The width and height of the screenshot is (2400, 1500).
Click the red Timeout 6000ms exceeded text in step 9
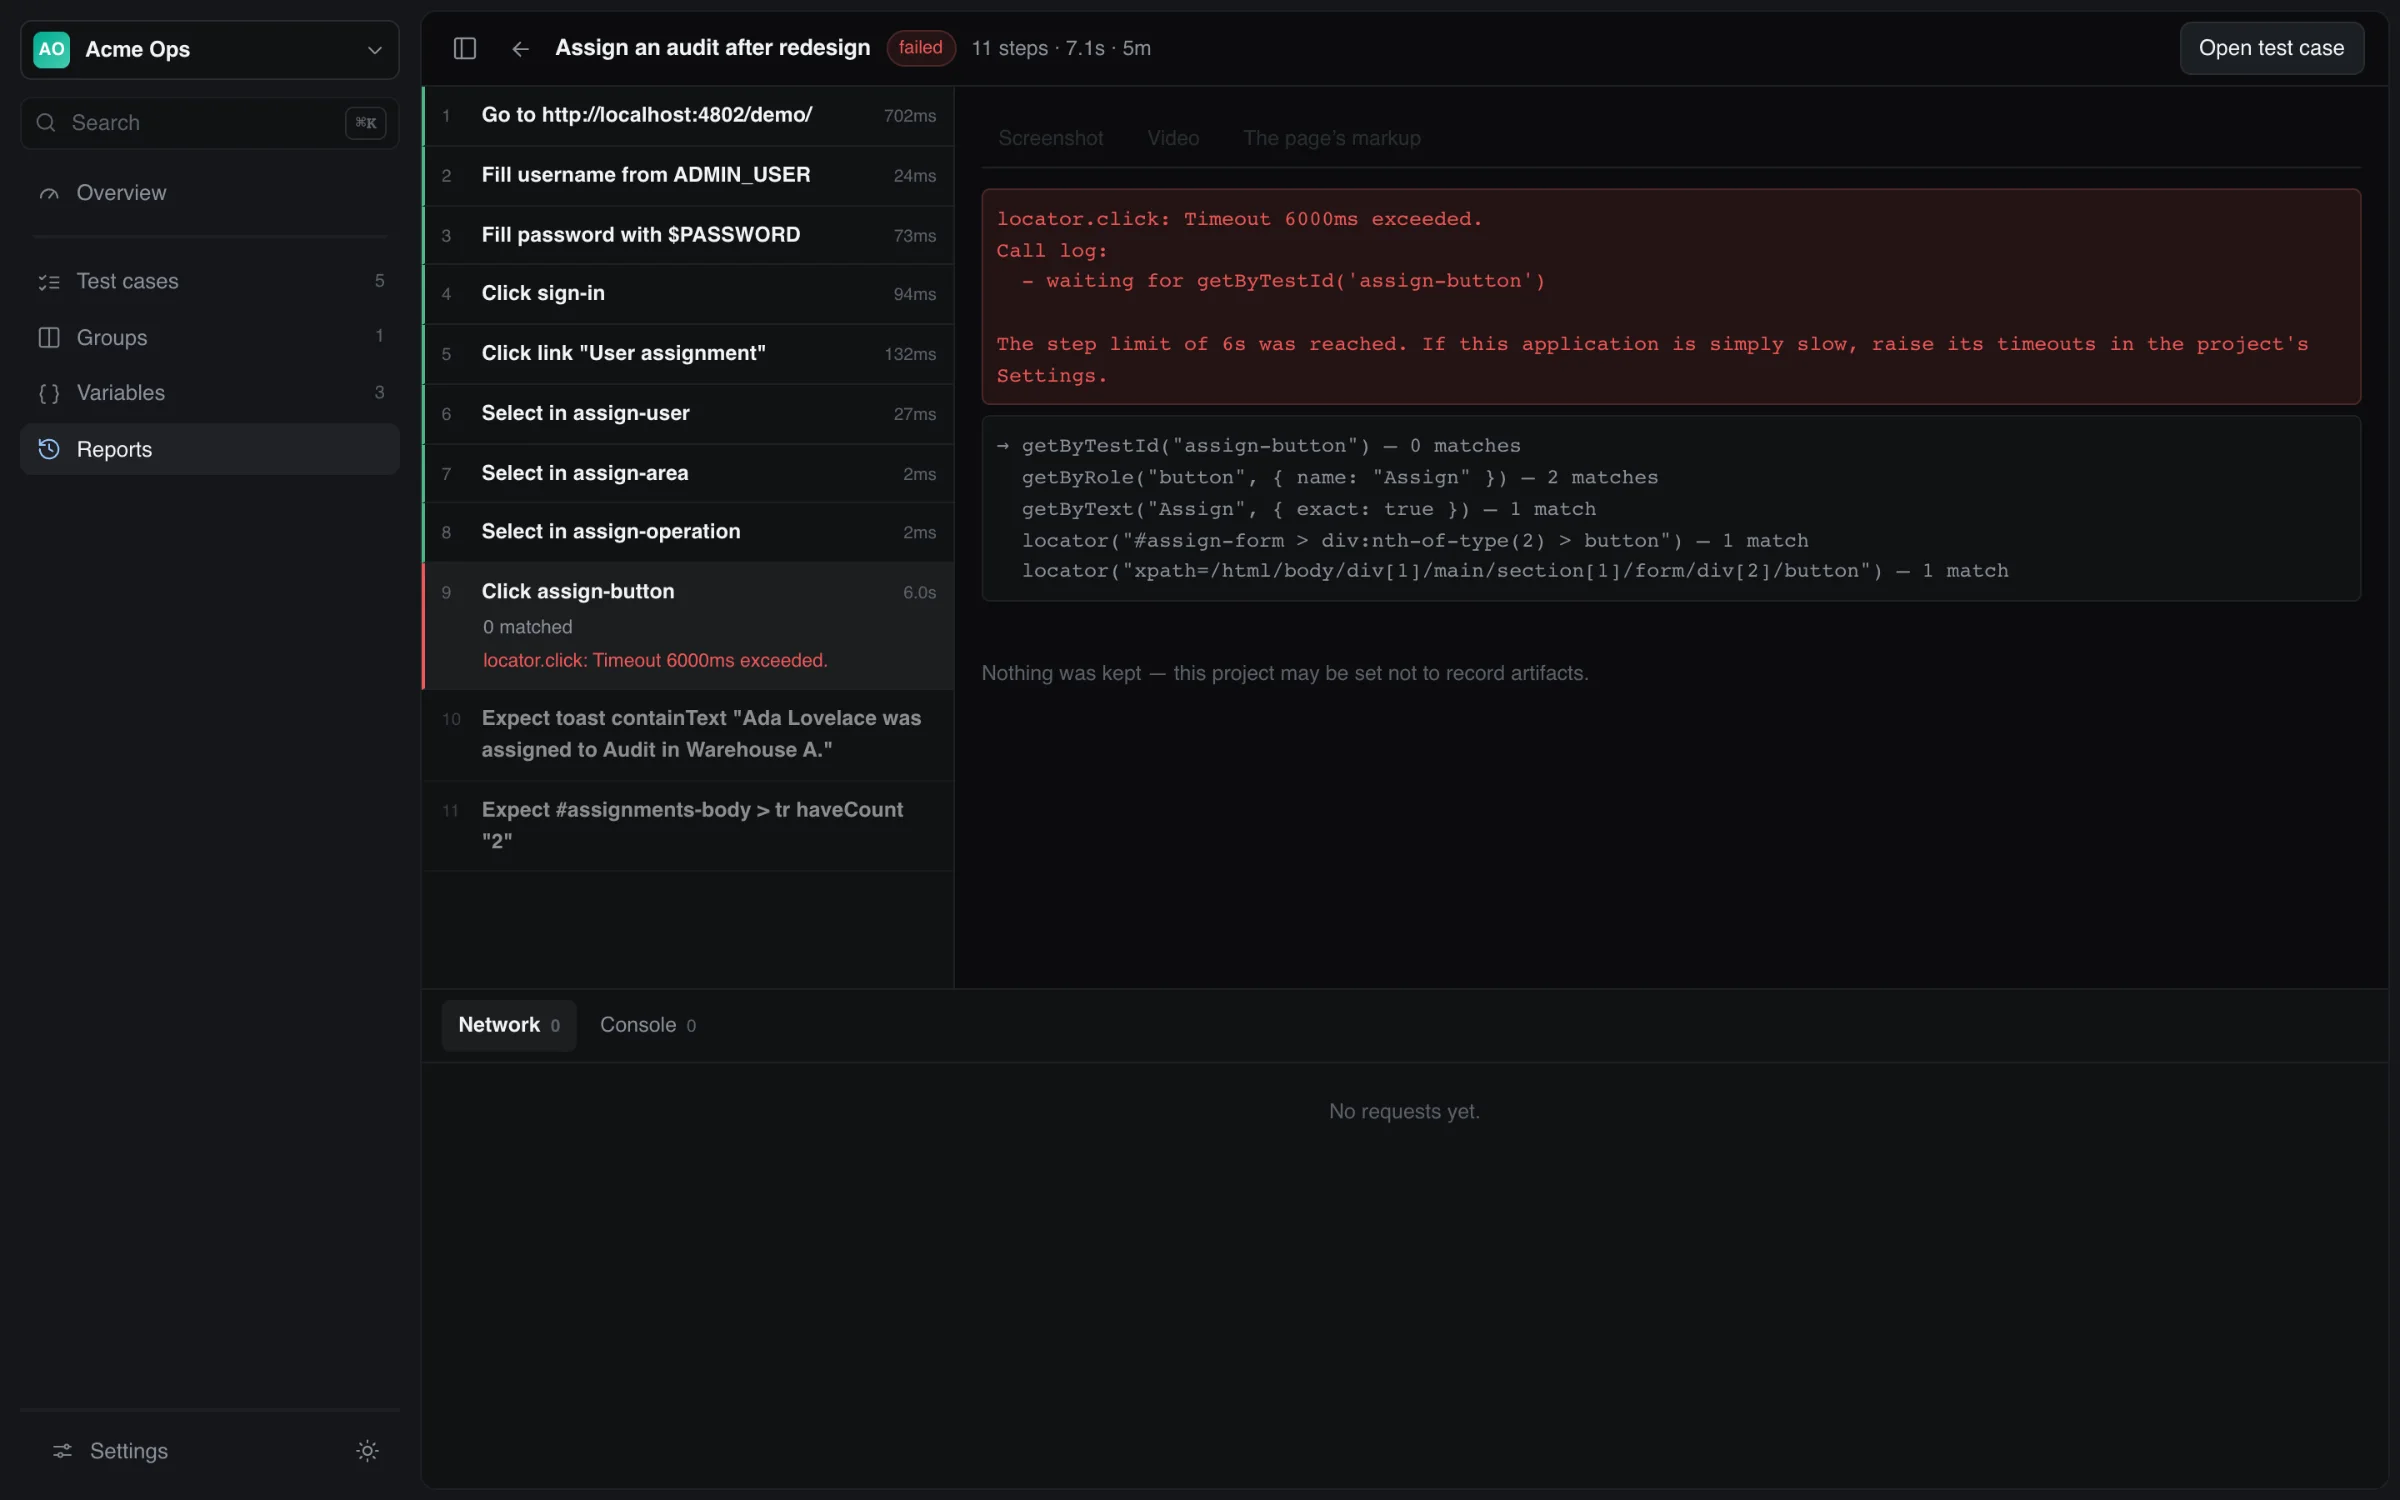[x=655, y=661]
